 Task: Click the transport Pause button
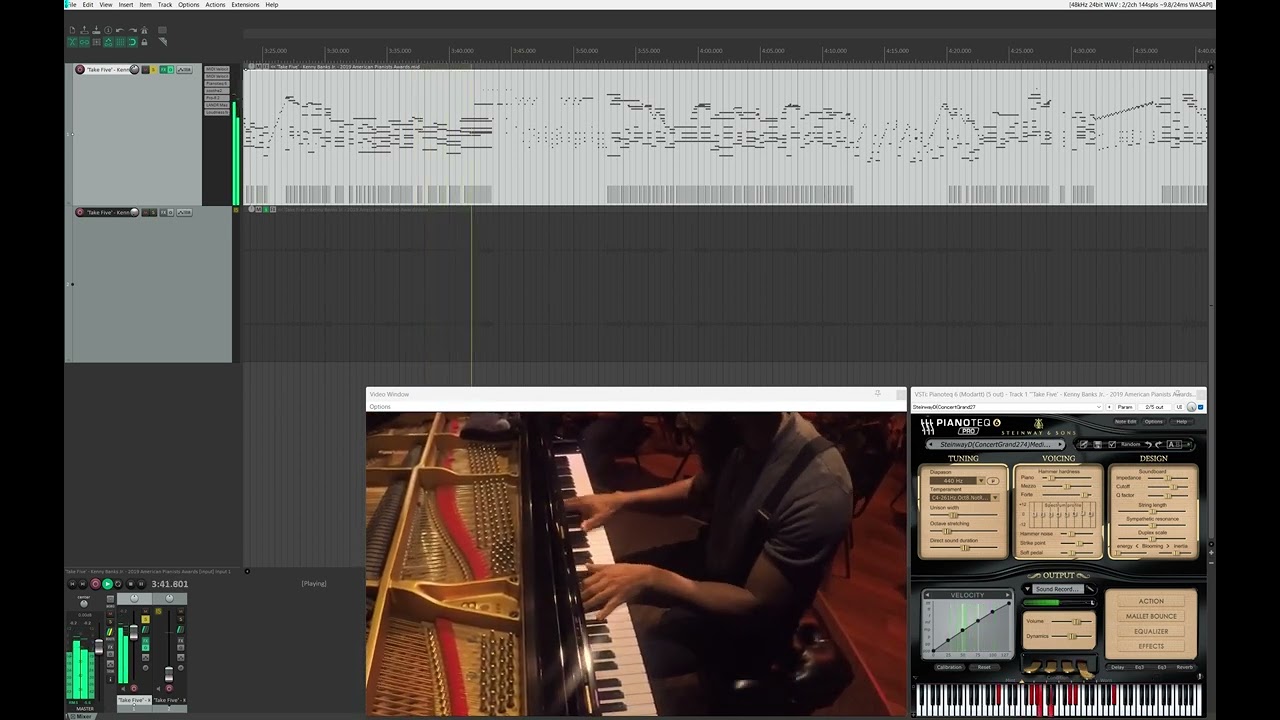(141, 584)
